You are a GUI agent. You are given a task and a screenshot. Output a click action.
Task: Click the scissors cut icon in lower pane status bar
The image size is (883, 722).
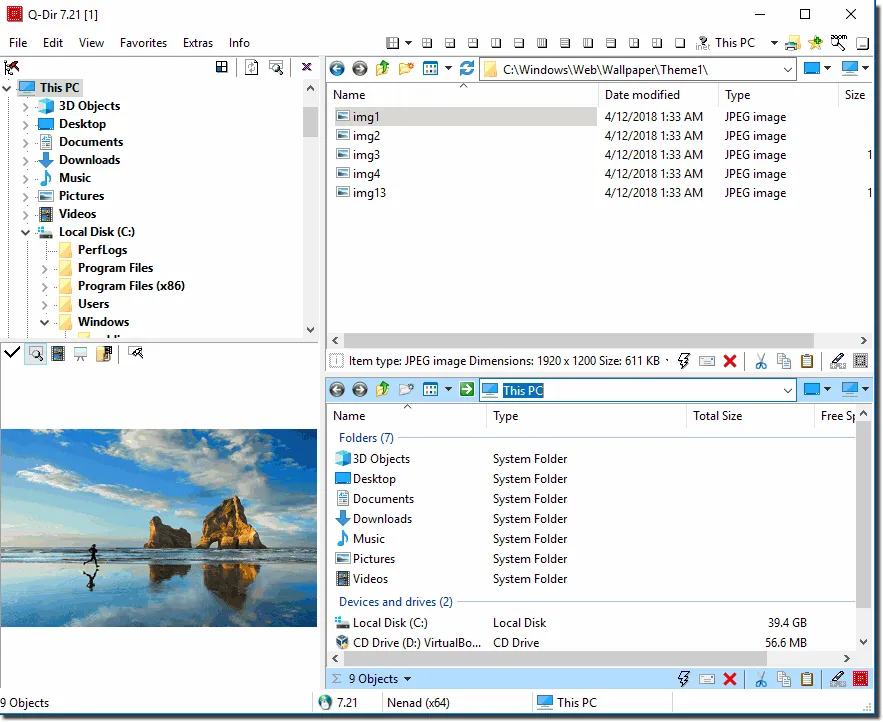tap(761, 679)
